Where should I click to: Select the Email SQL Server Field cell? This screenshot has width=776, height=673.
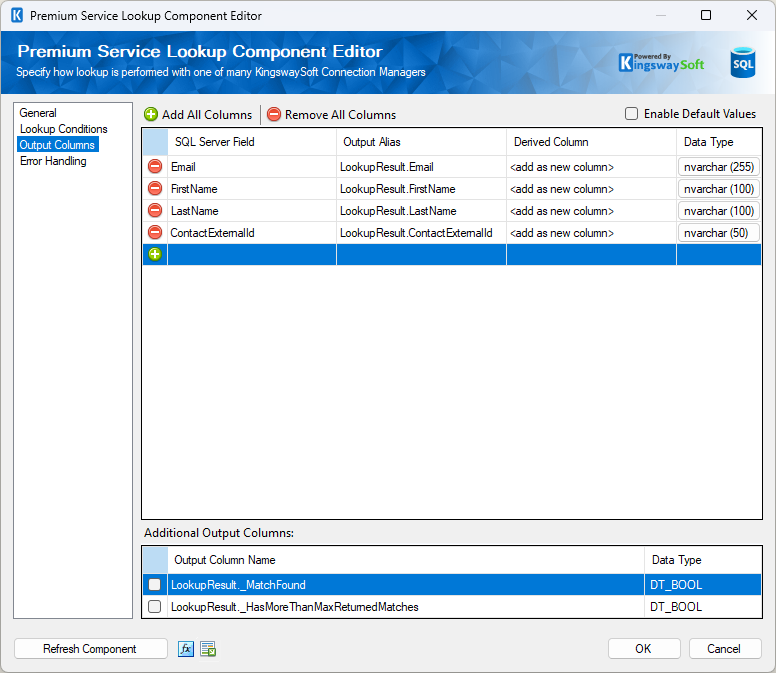point(252,167)
